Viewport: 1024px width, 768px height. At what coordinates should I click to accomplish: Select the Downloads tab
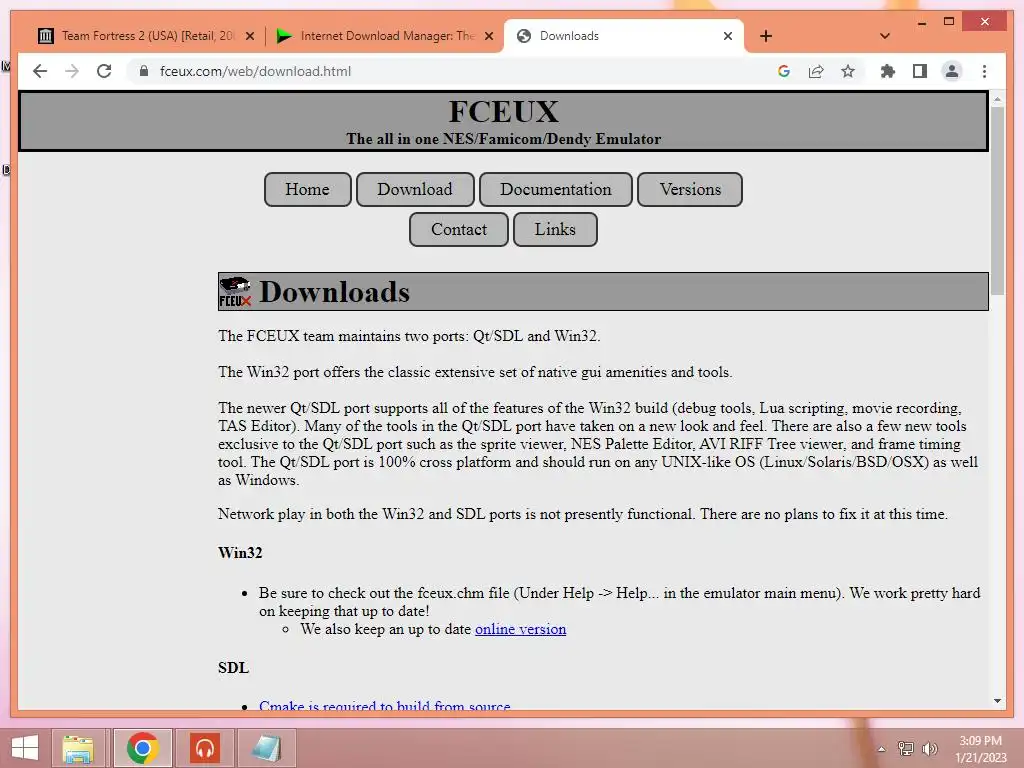pos(623,36)
